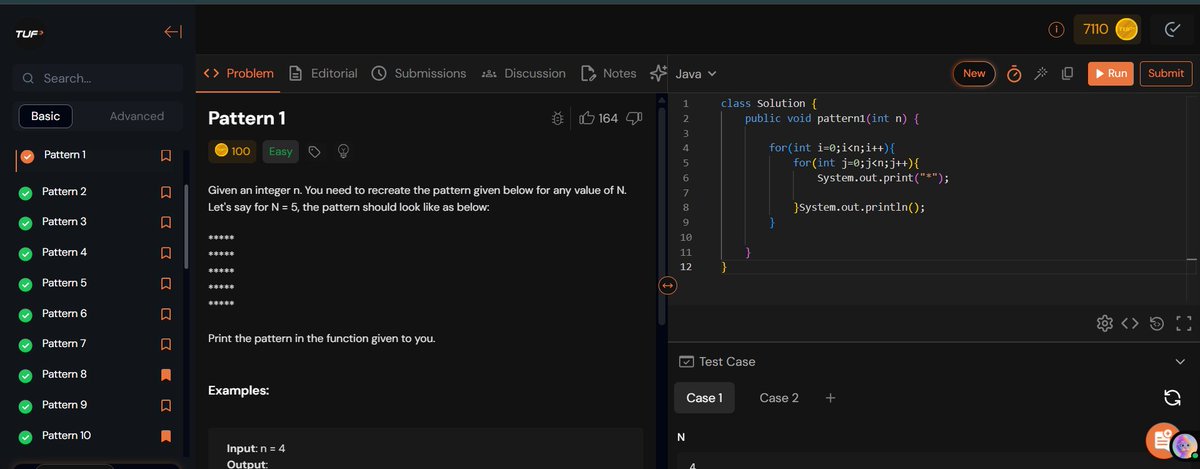Open the AI sparkle tab icon
Image resolution: width=1200 pixels, height=469 pixels.
click(658, 73)
